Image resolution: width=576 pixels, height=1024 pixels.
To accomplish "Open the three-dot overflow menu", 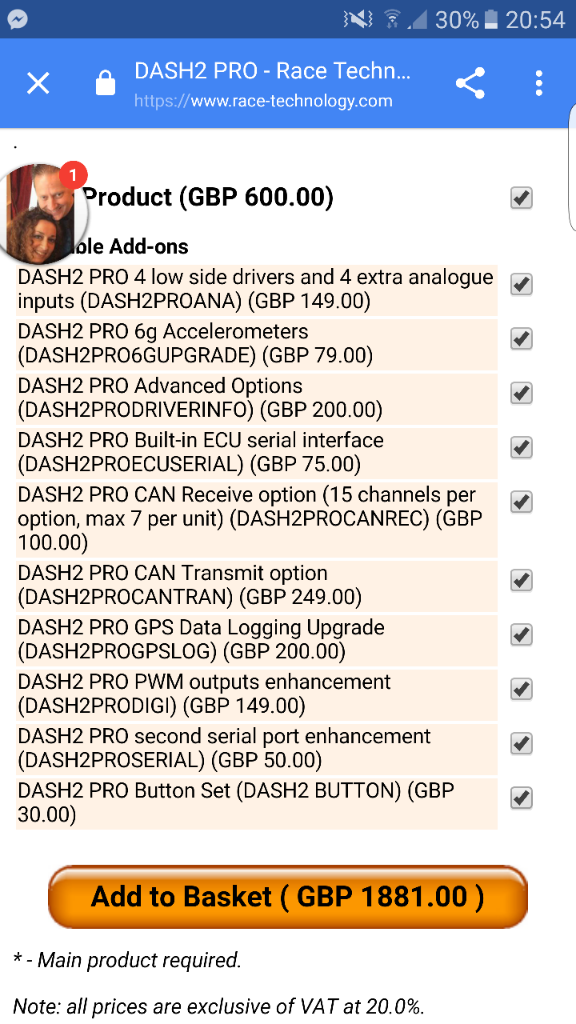I will point(539,84).
